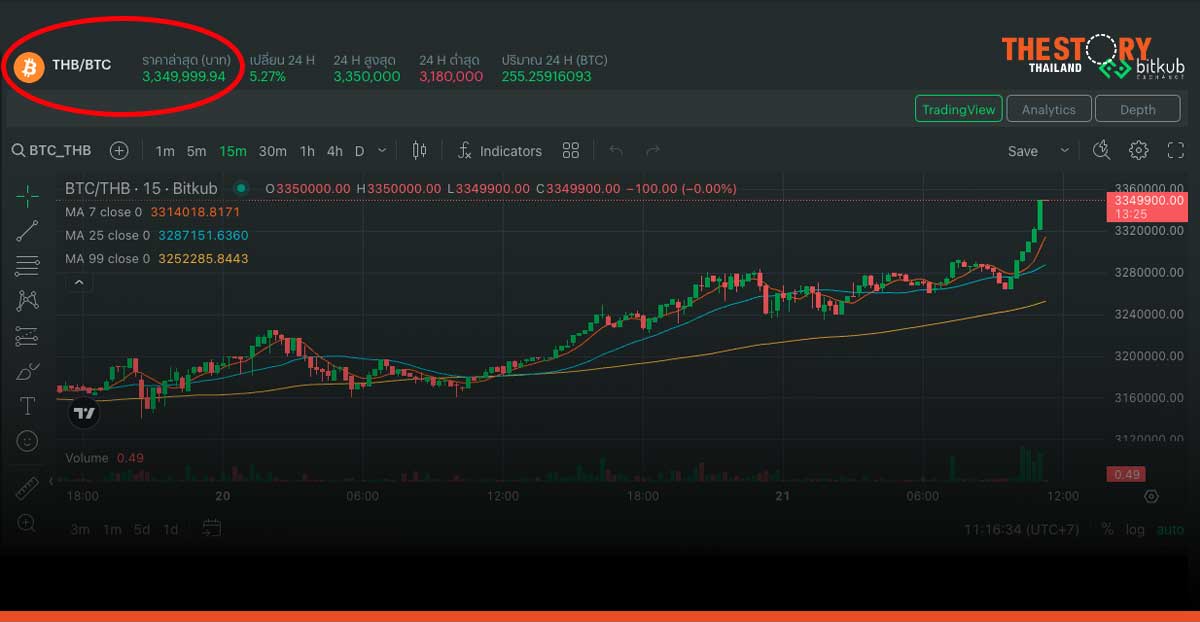
Task: Open the chart settings gear
Action: tap(1138, 150)
